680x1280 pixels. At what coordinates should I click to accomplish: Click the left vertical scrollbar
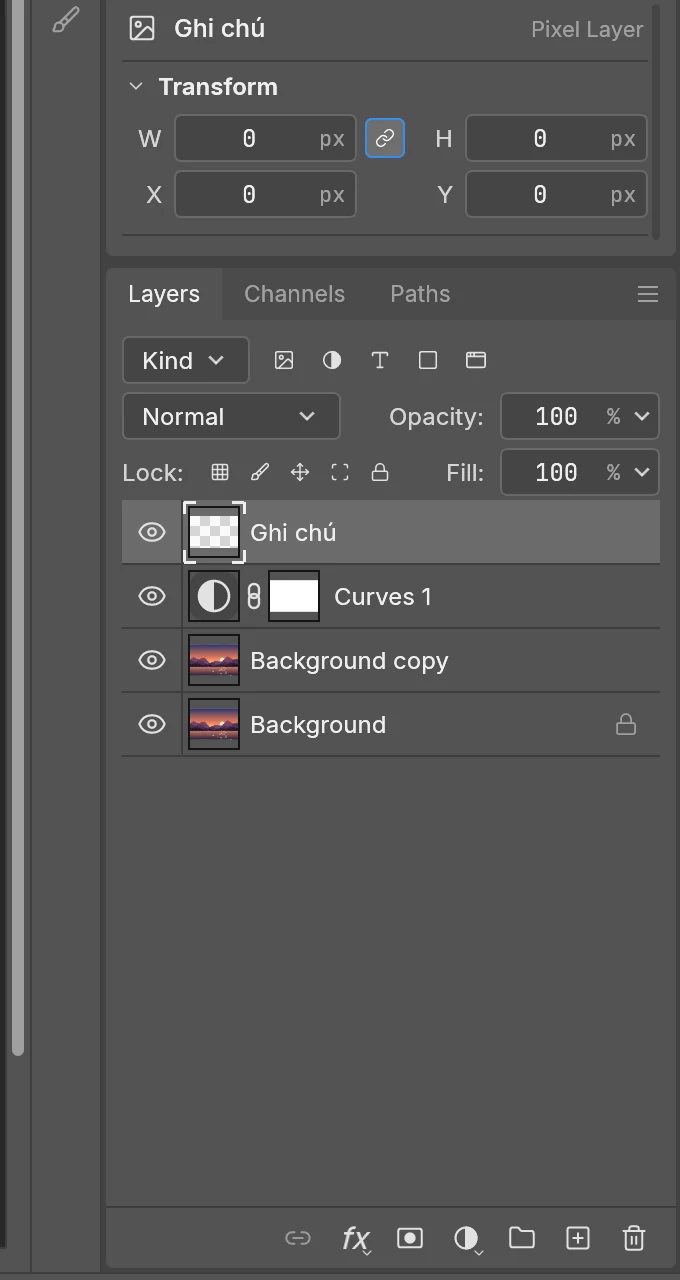pyautogui.click(x=17, y=528)
